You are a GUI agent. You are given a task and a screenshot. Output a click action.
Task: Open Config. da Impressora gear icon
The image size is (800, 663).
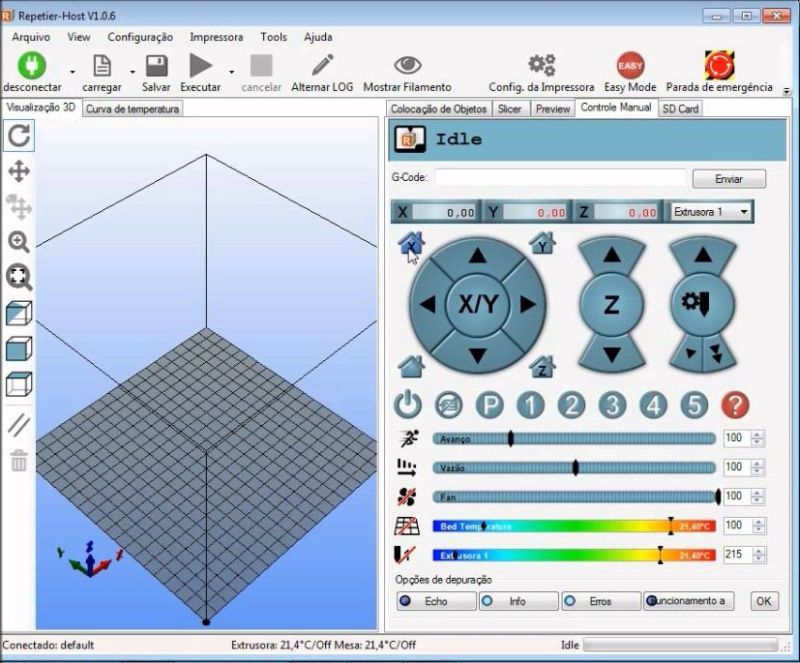(541, 66)
